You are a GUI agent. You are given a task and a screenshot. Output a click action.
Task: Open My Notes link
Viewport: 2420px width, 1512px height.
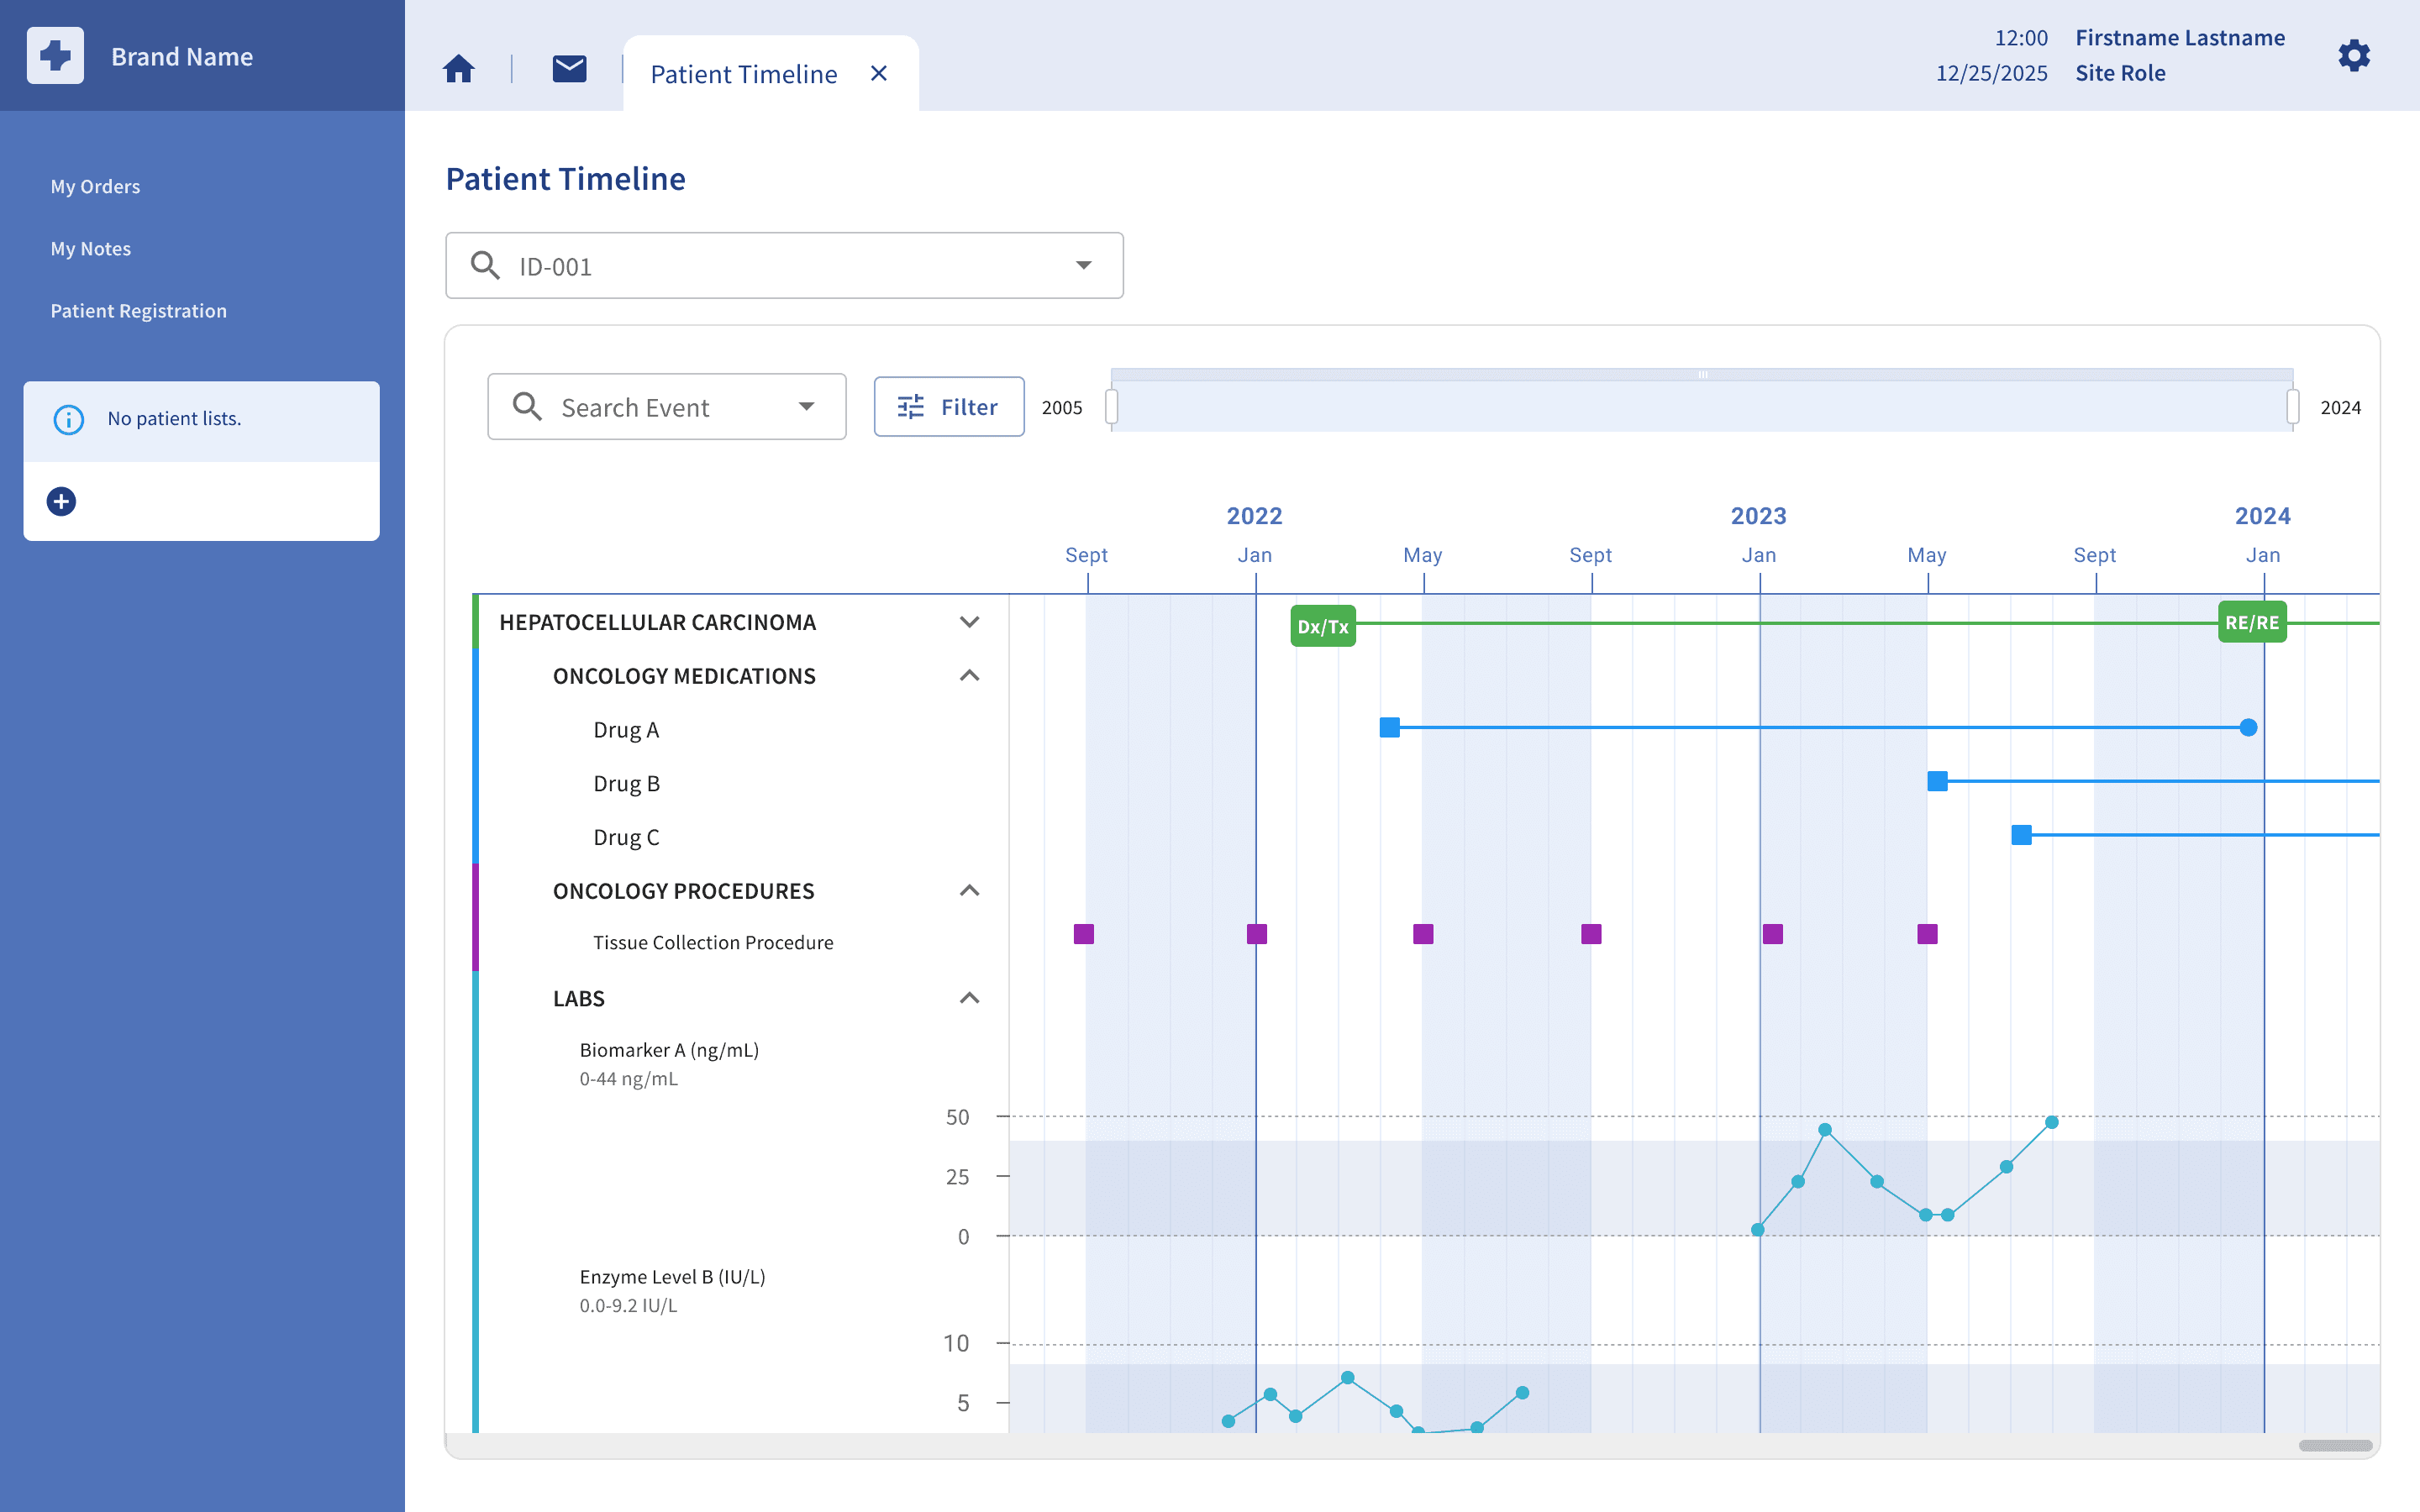click(x=90, y=248)
